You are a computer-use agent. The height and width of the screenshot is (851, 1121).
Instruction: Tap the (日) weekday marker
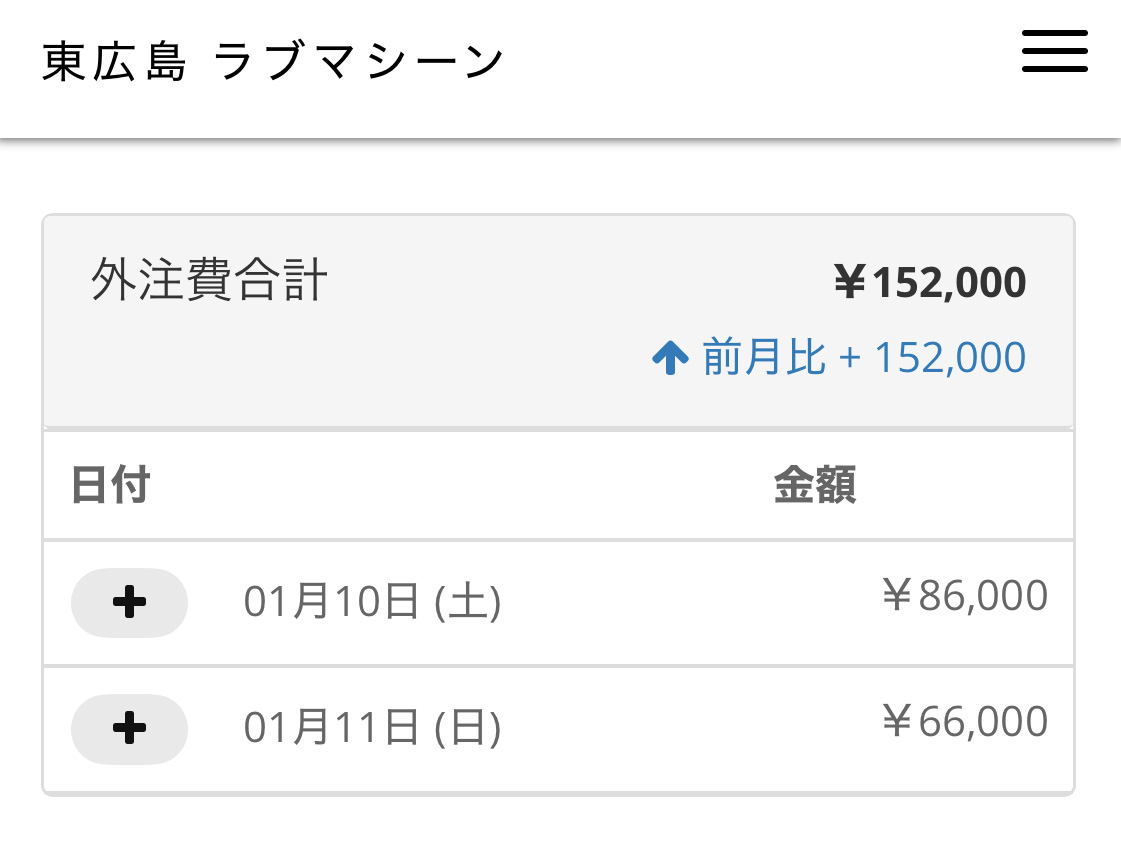(x=468, y=729)
